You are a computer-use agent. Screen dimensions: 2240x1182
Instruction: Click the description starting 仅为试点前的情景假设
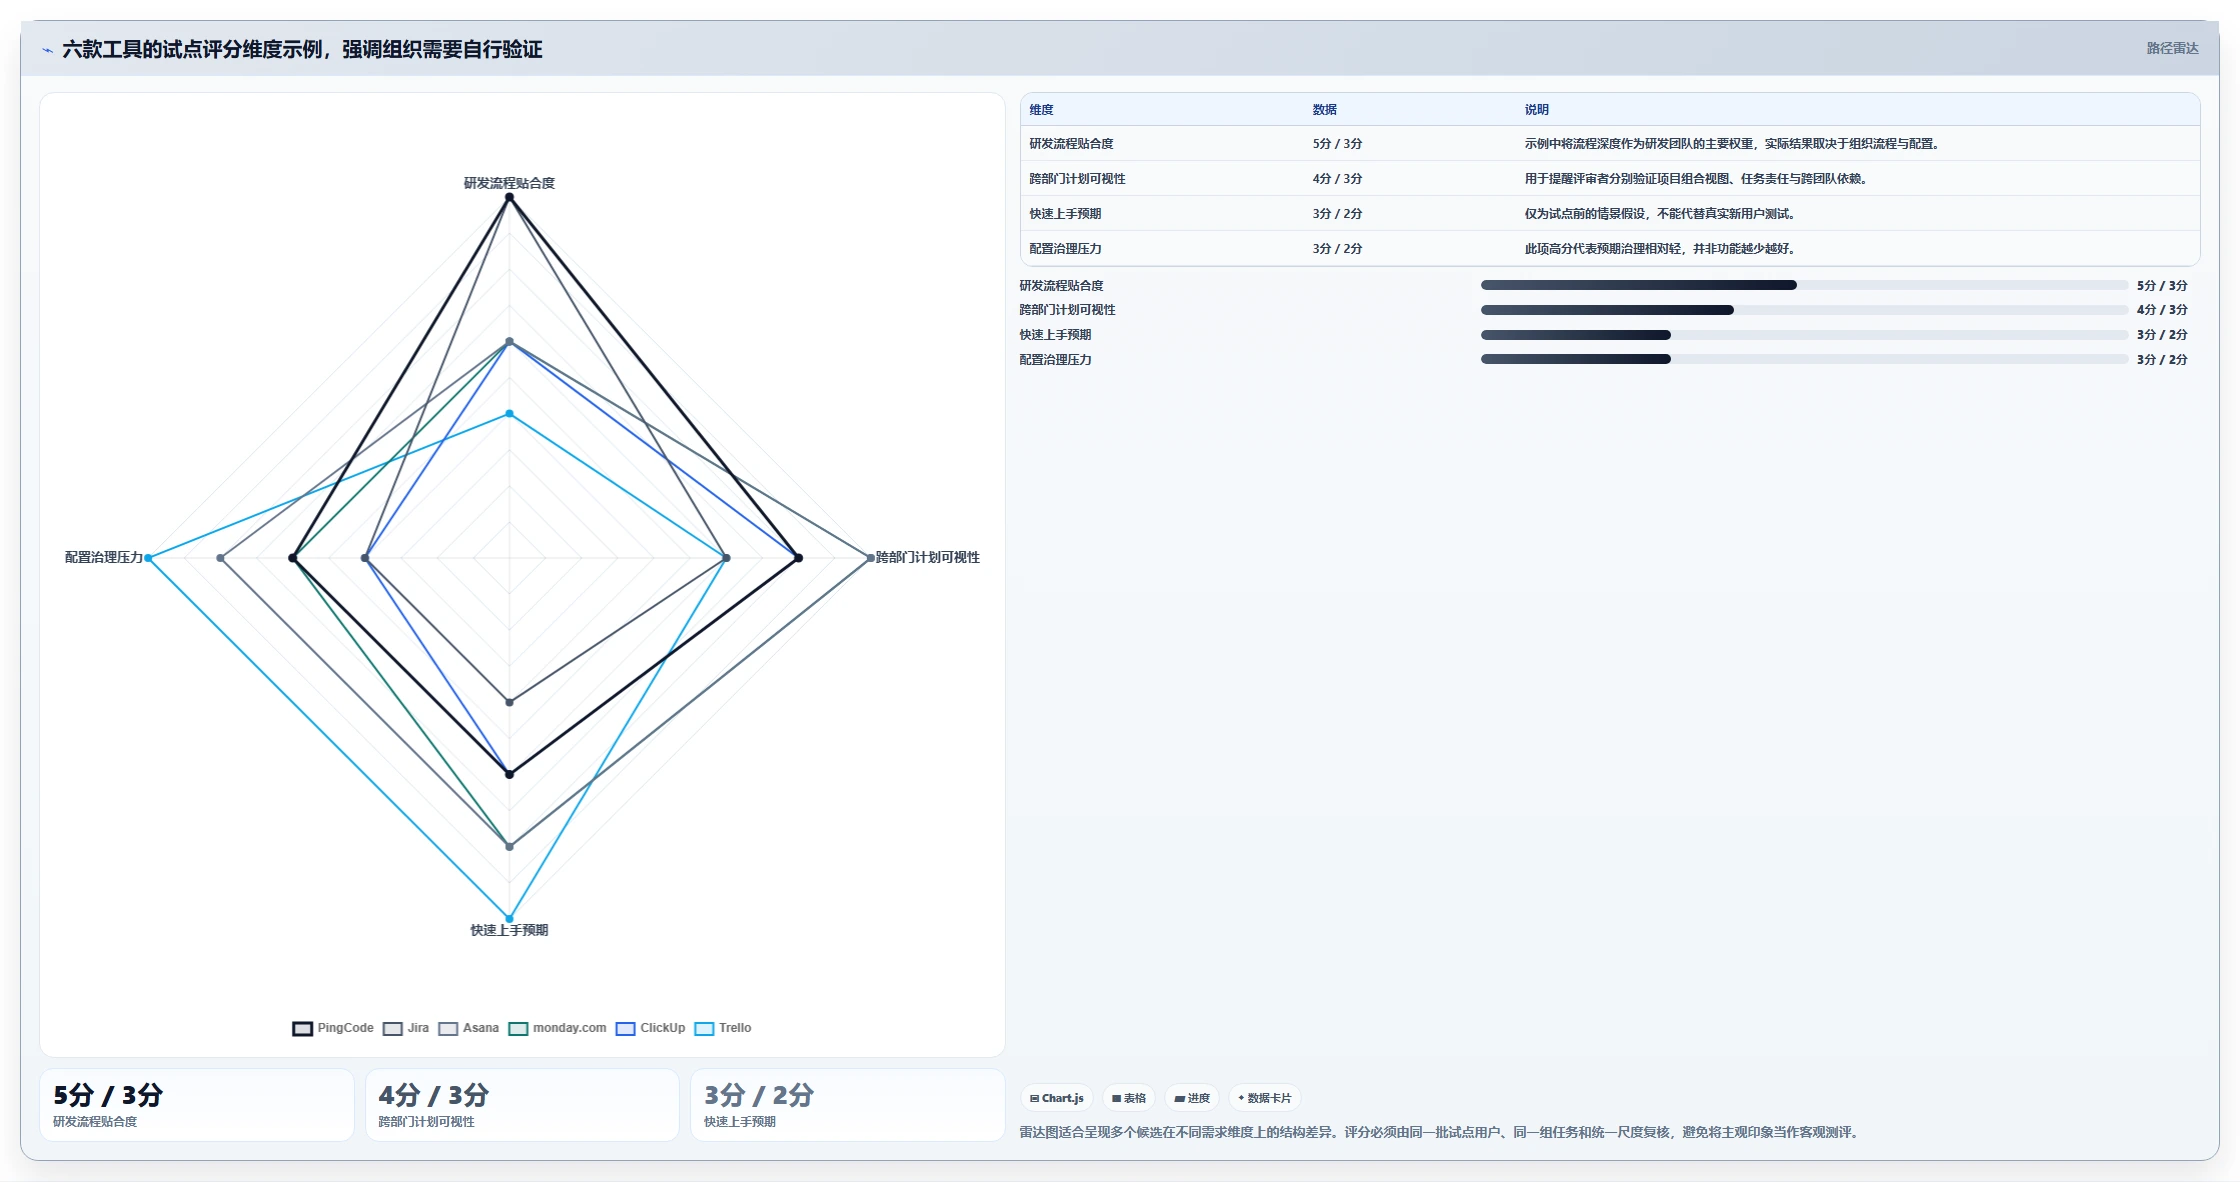coord(1662,214)
